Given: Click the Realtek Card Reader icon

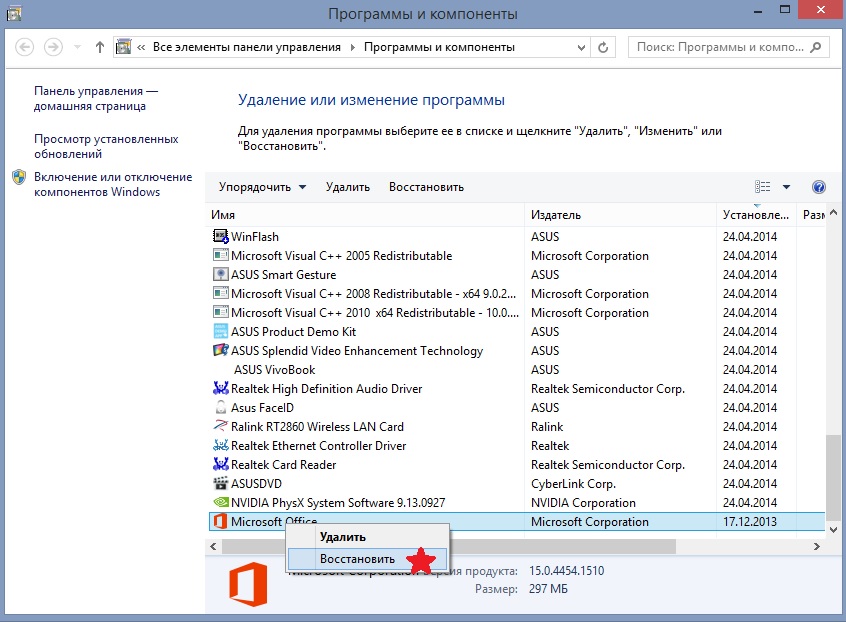Looking at the screenshot, I should coord(221,464).
